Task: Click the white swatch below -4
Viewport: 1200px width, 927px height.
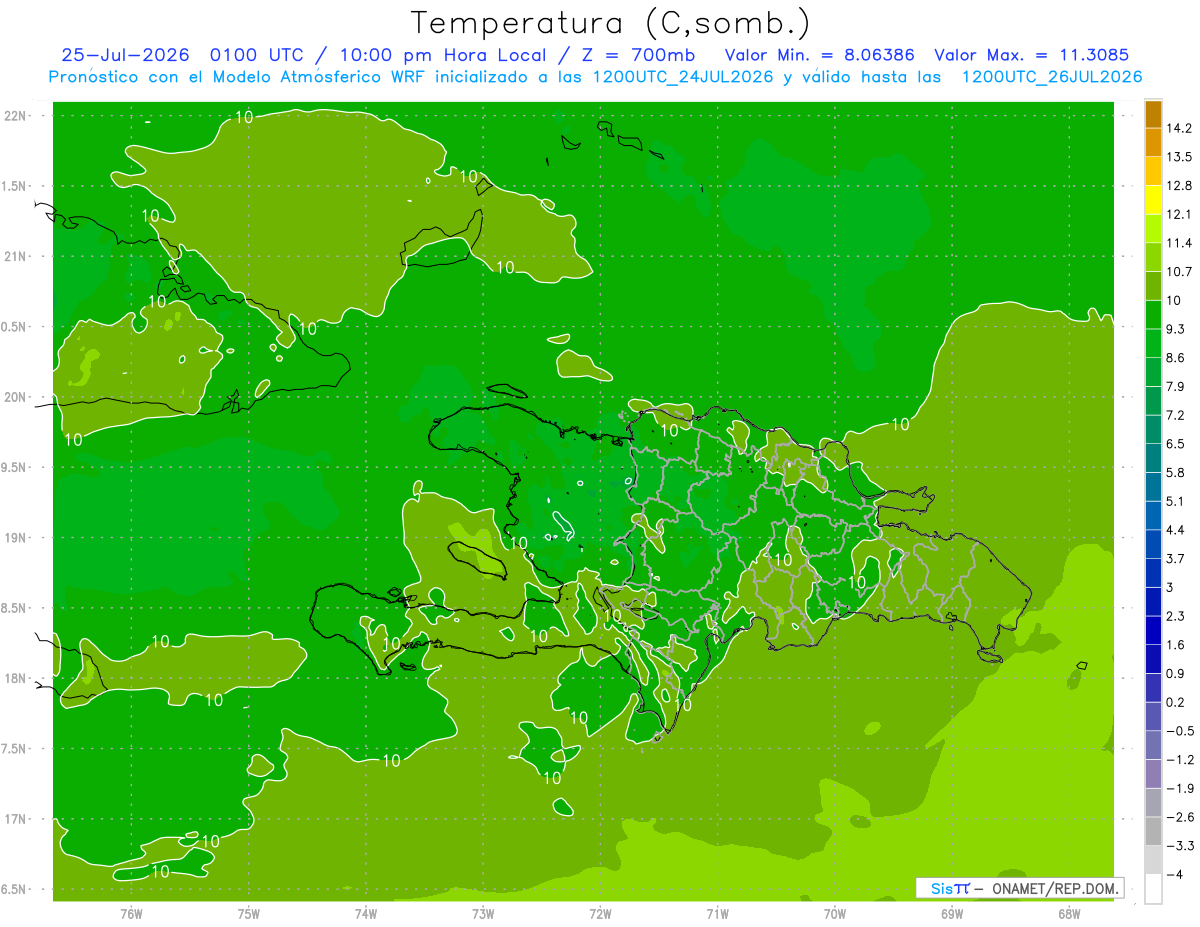Action: click(x=1153, y=889)
